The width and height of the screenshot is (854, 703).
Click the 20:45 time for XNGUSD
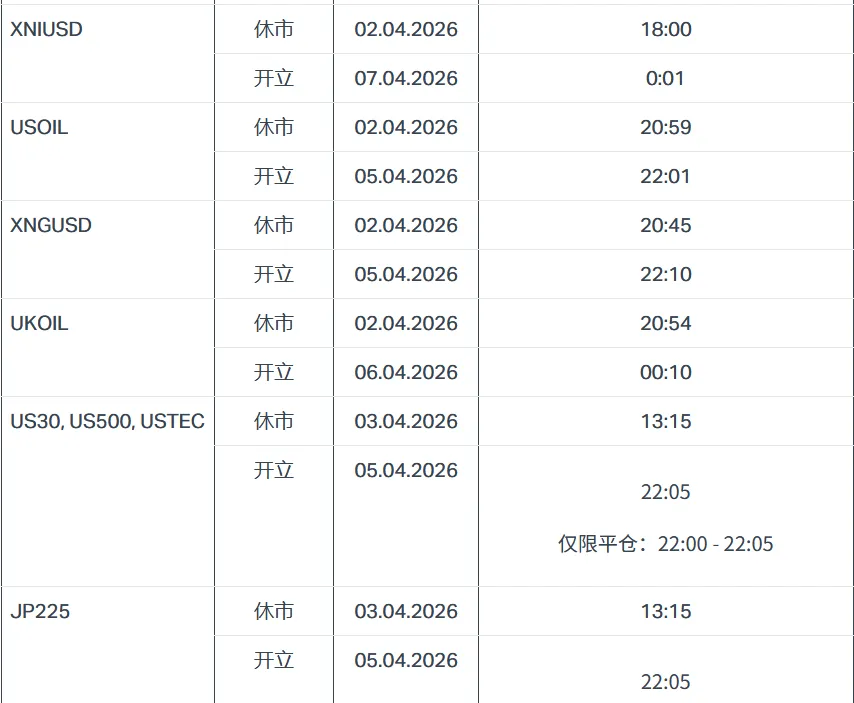click(x=666, y=225)
